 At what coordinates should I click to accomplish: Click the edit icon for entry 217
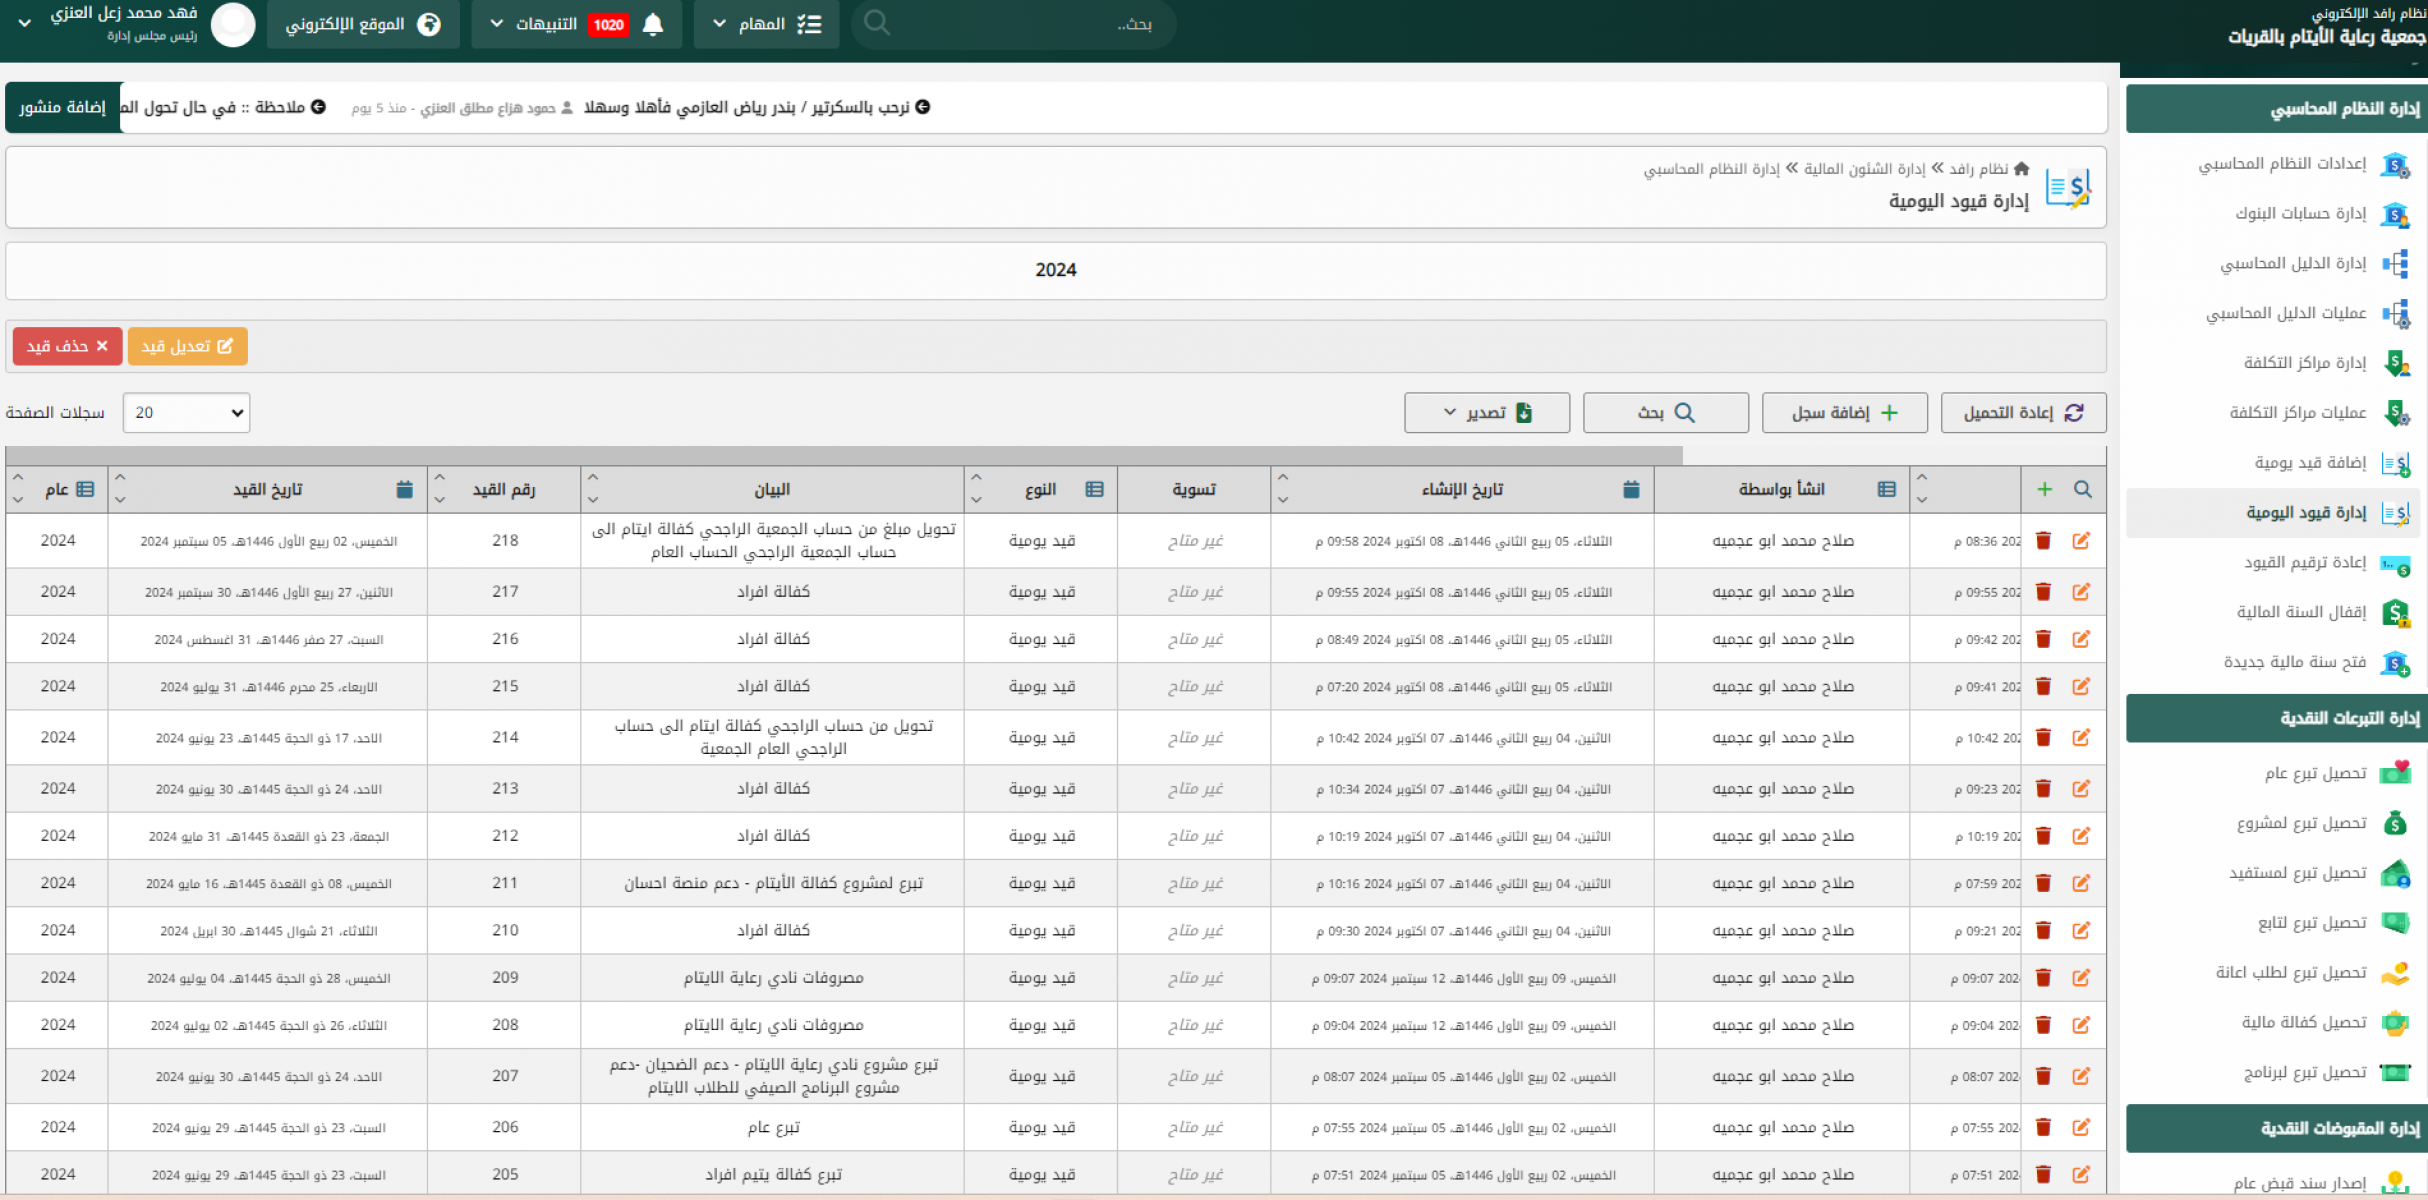coord(2081,592)
